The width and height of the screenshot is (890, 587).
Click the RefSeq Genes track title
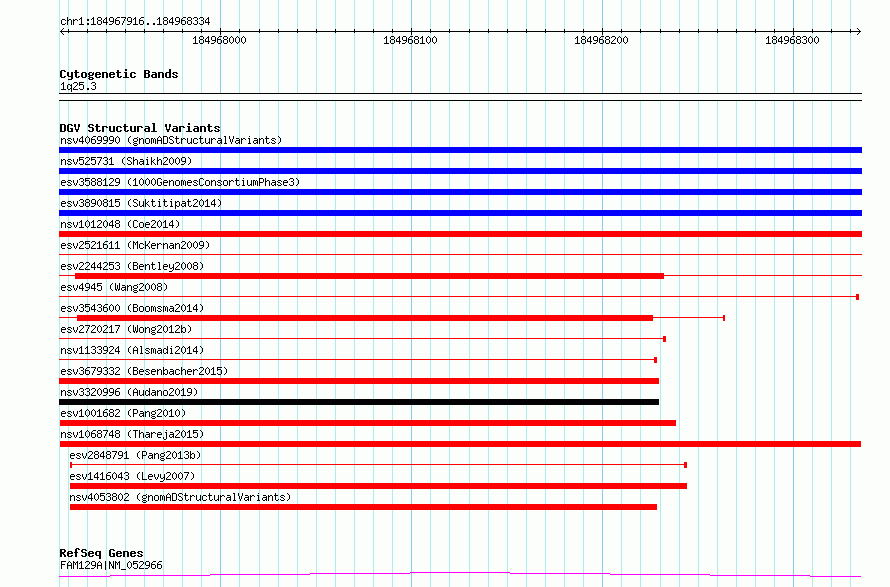coord(101,553)
